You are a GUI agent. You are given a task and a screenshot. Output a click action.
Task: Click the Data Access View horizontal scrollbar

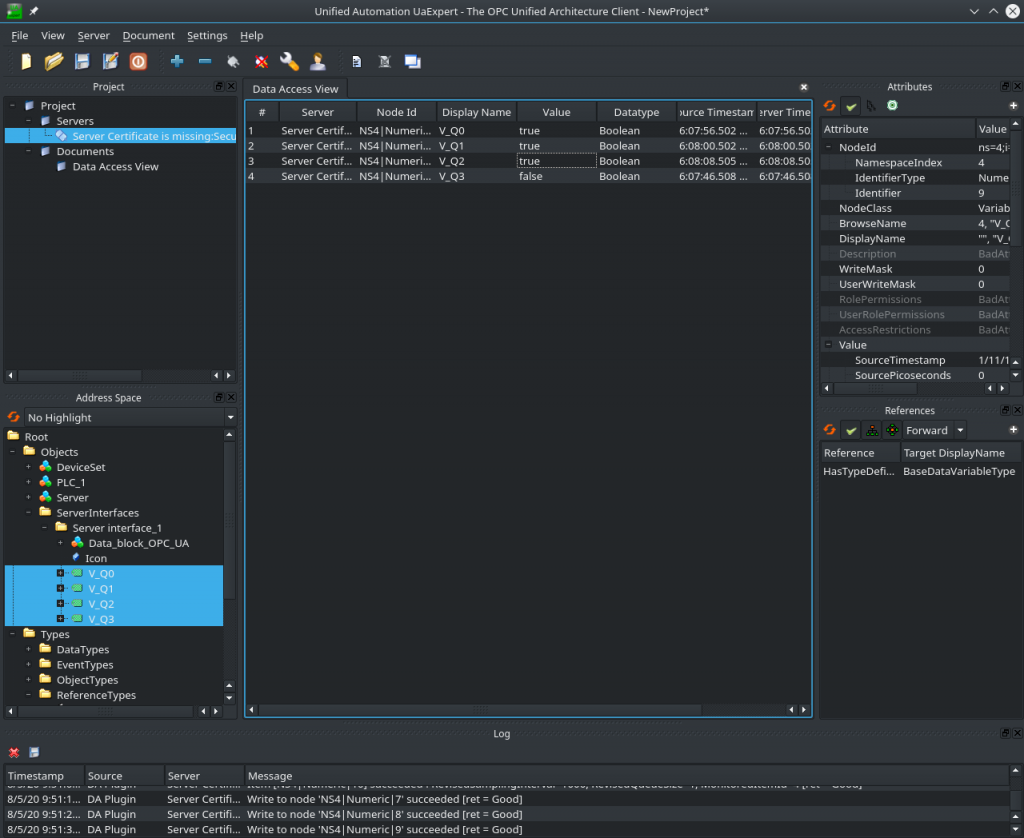click(x=481, y=709)
